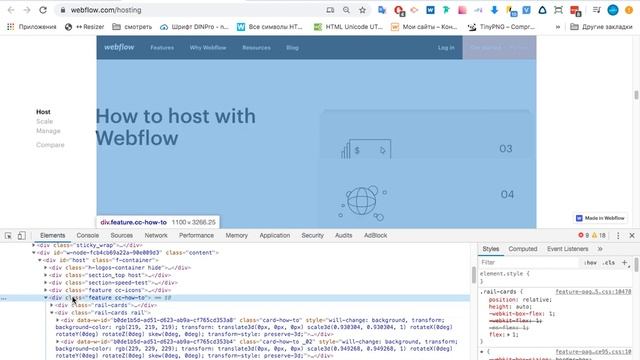Click the red error count badge
Image resolution: width=640 pixels, height=360 pixels.
pos(583,235)
